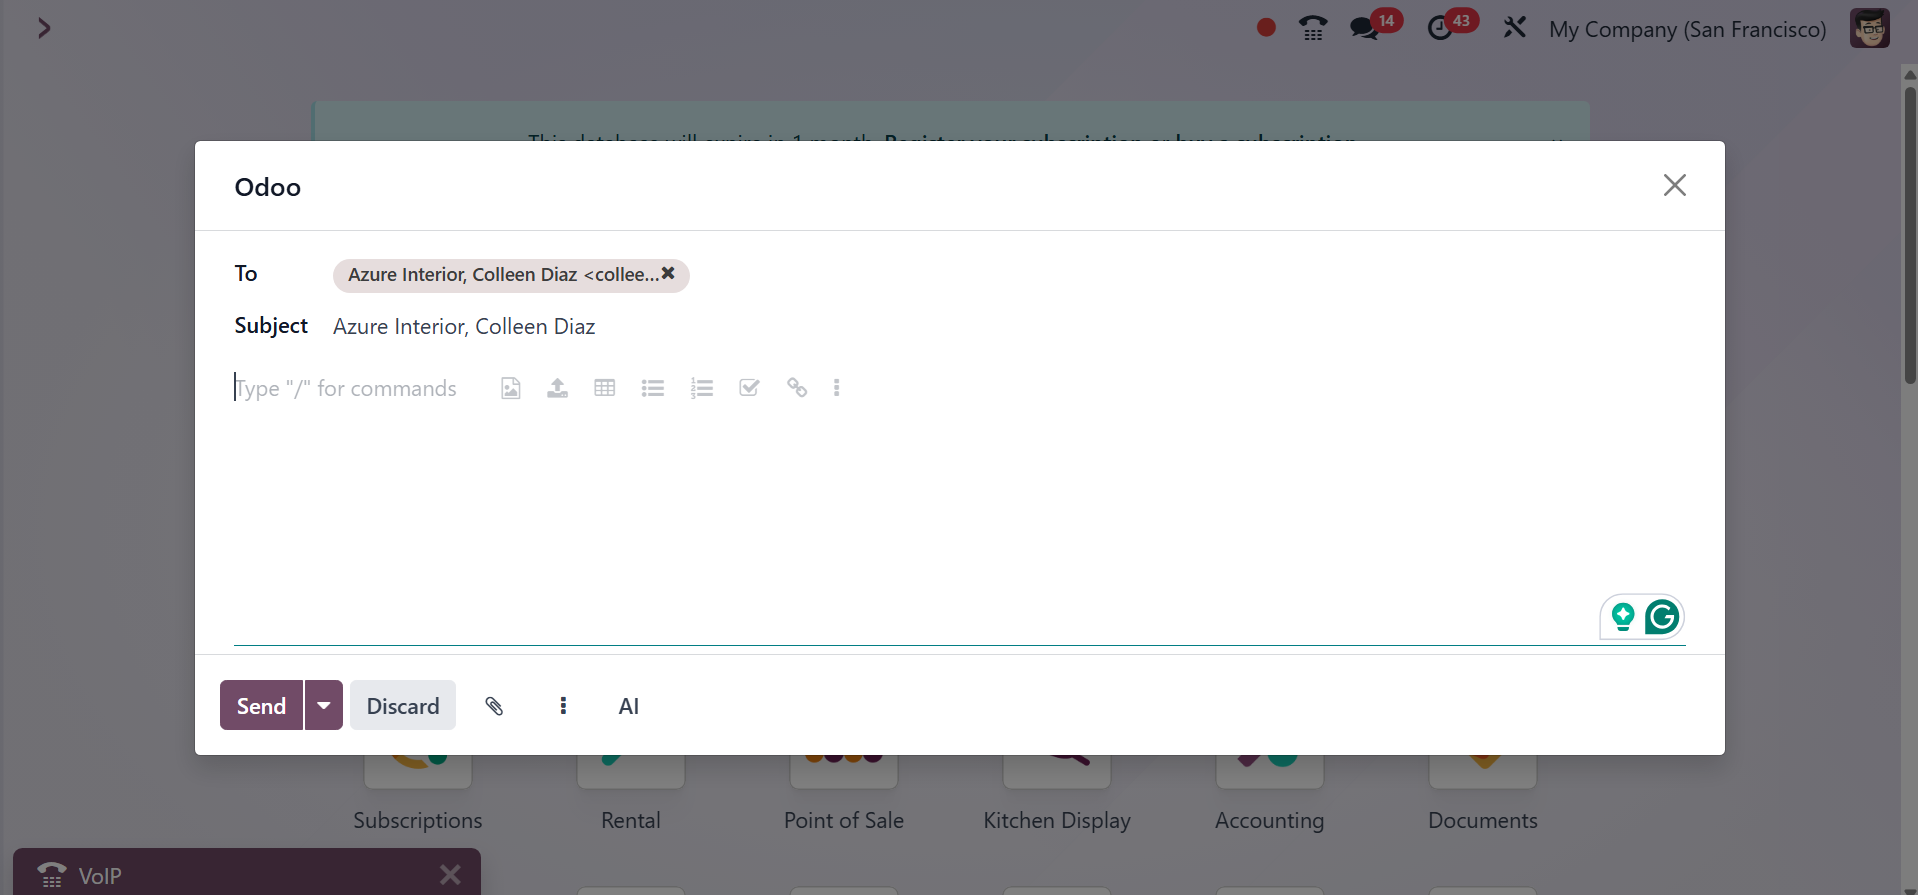Image resolution: width=1918 pixels, height=895 pixels.
Task: Click the Grammarly suggestions lightbulb icon
Action: pyautogui.click(x=1623, y=617)
